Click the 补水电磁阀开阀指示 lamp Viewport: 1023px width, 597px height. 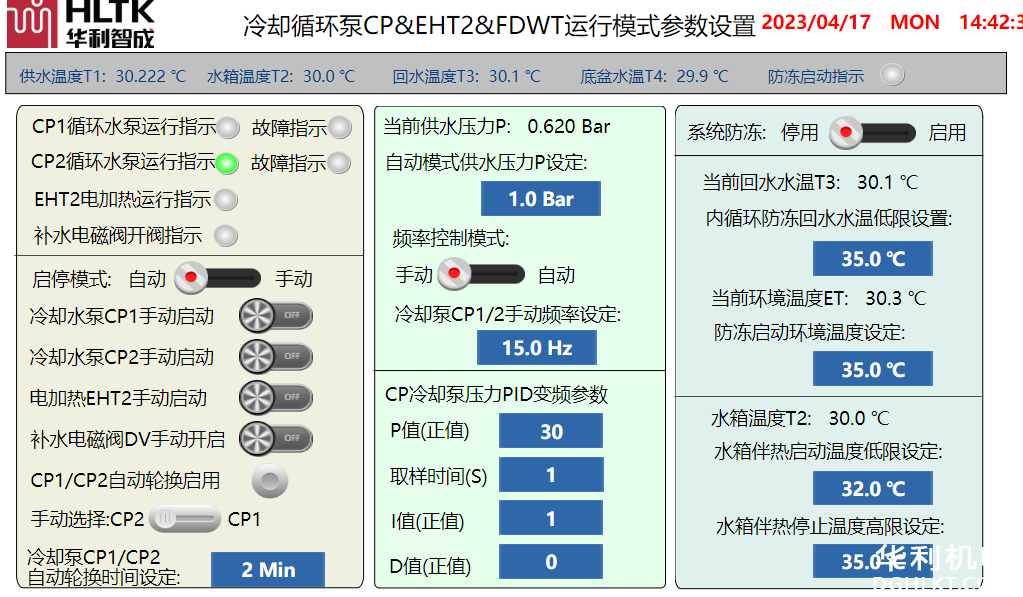pyautogui.click(x=227, y=236)
